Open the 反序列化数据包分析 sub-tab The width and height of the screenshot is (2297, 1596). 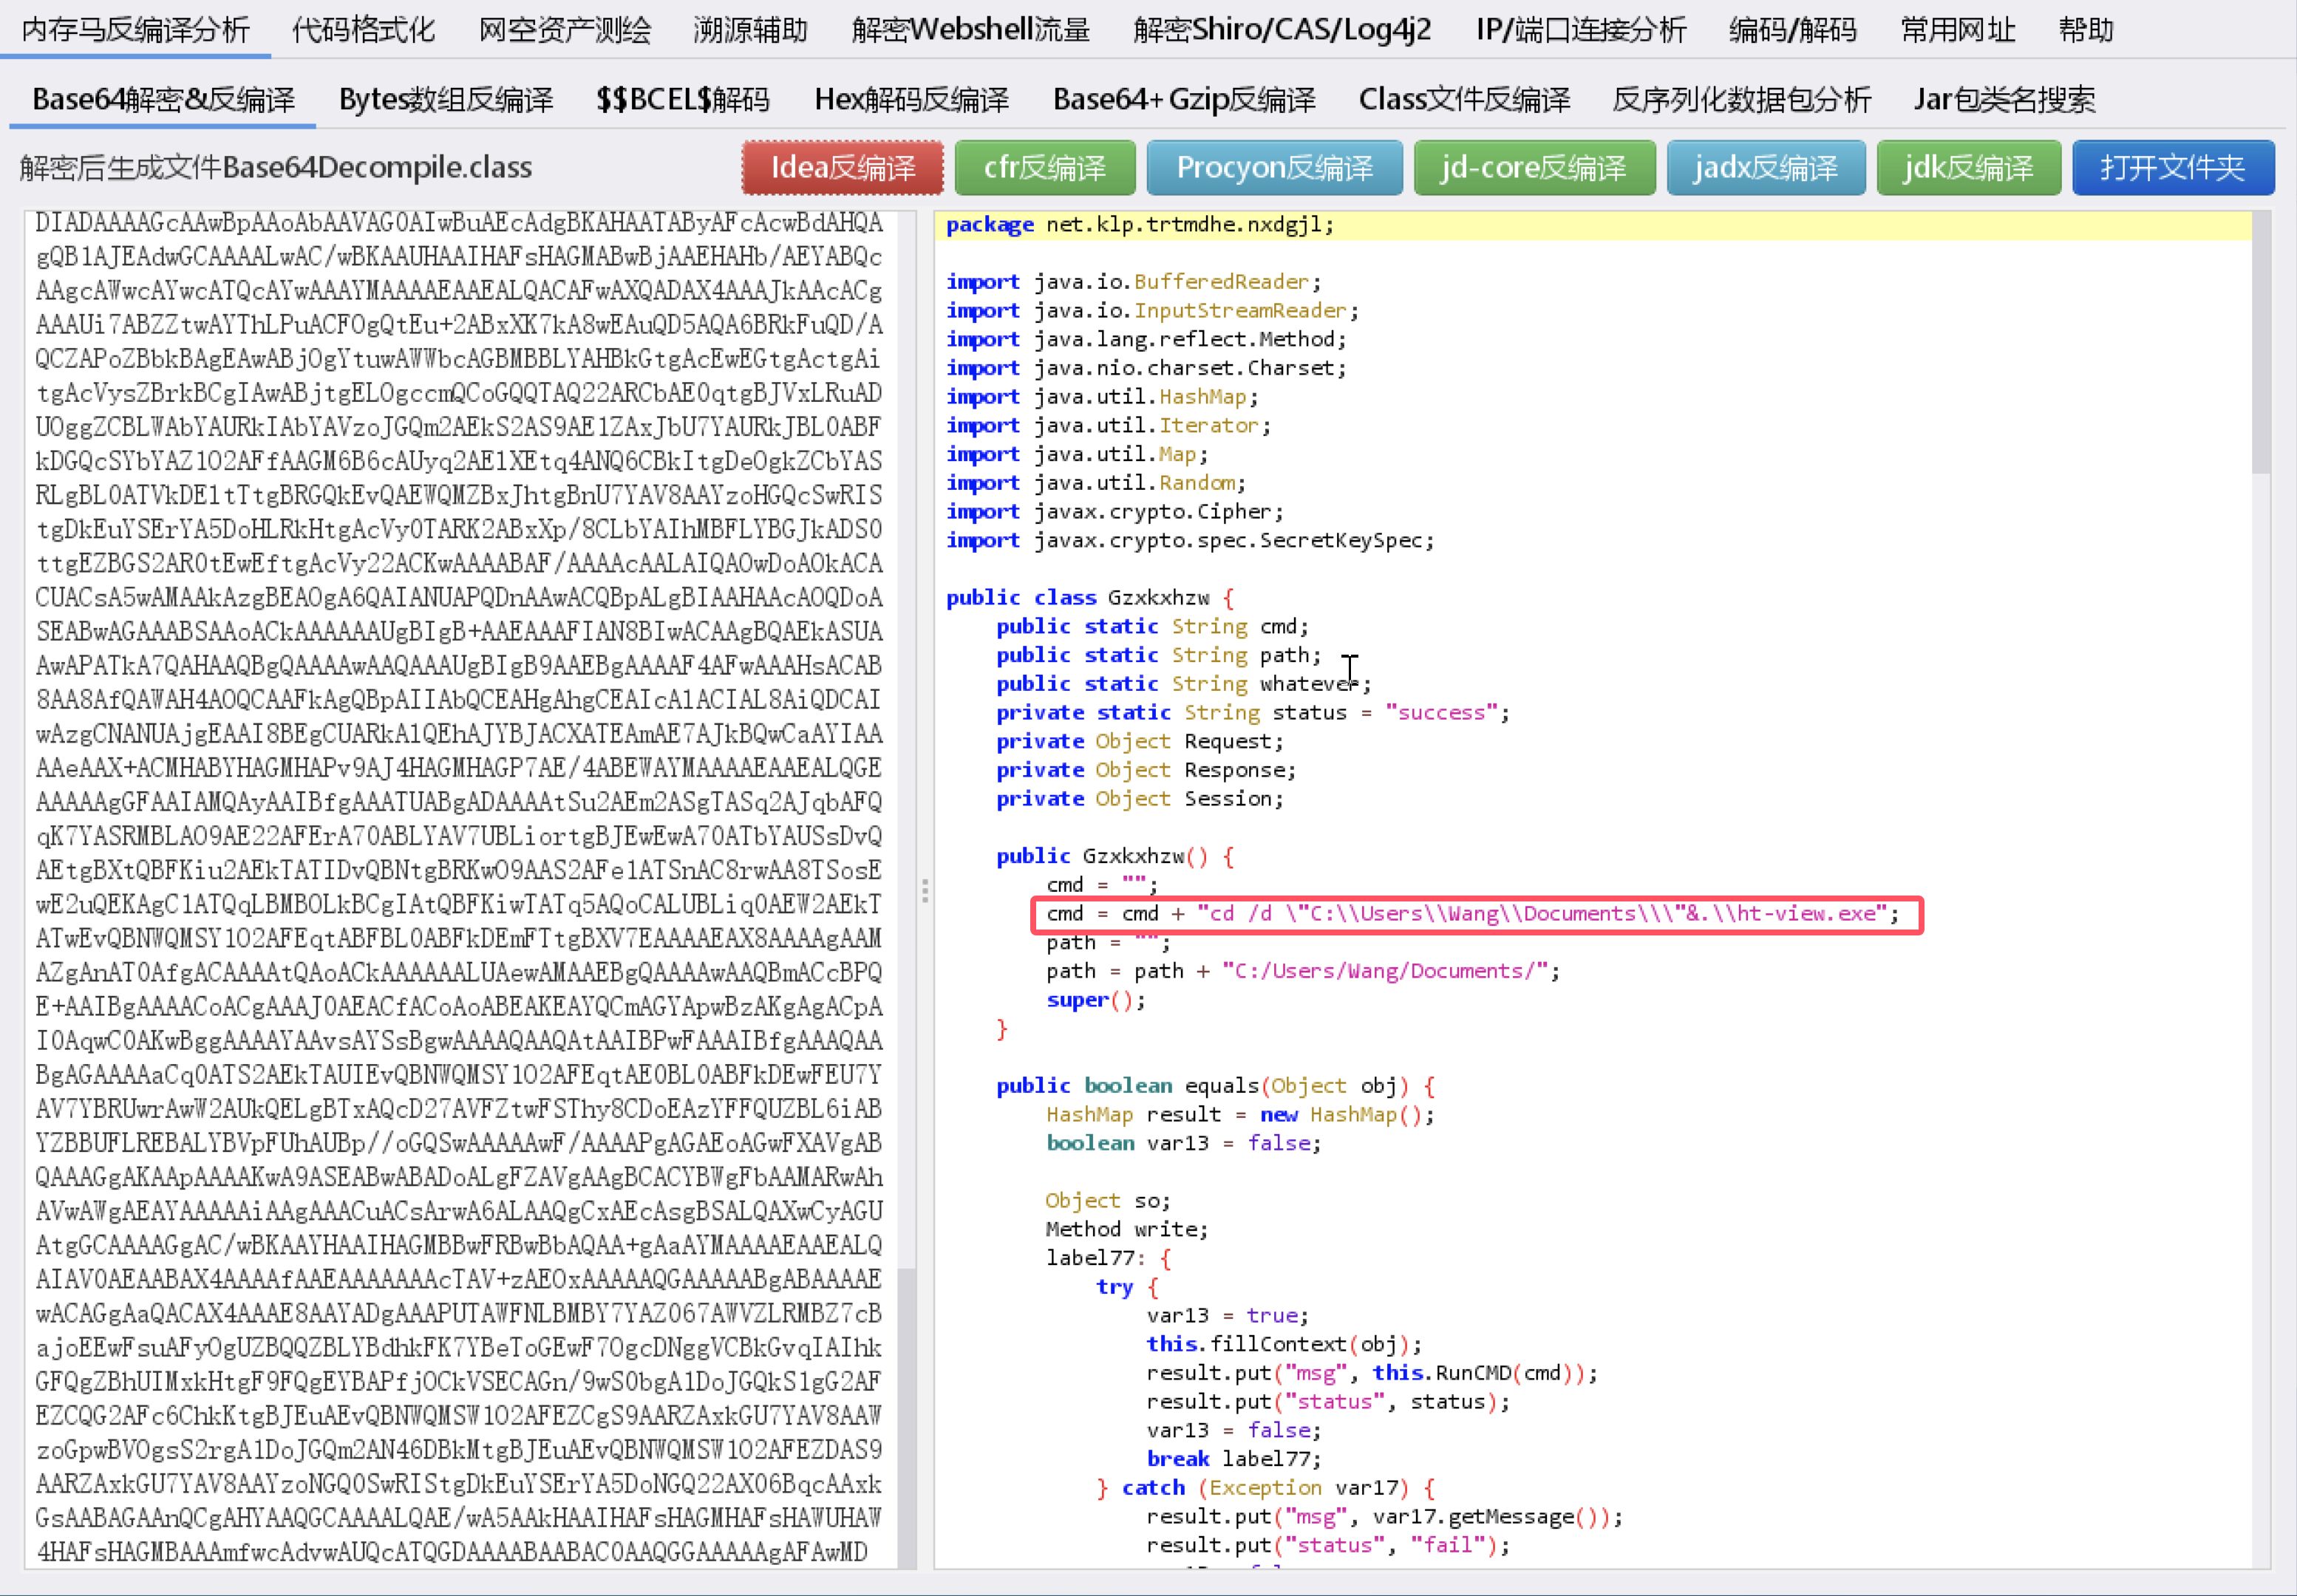[1741, 100]
